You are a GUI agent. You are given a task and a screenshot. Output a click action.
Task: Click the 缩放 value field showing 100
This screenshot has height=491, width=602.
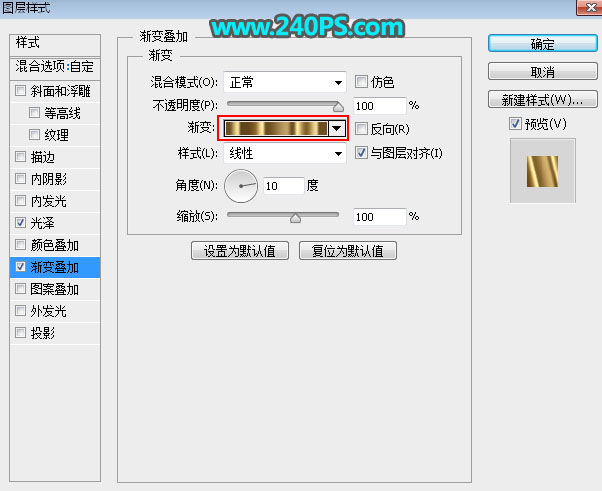[379, 217]
